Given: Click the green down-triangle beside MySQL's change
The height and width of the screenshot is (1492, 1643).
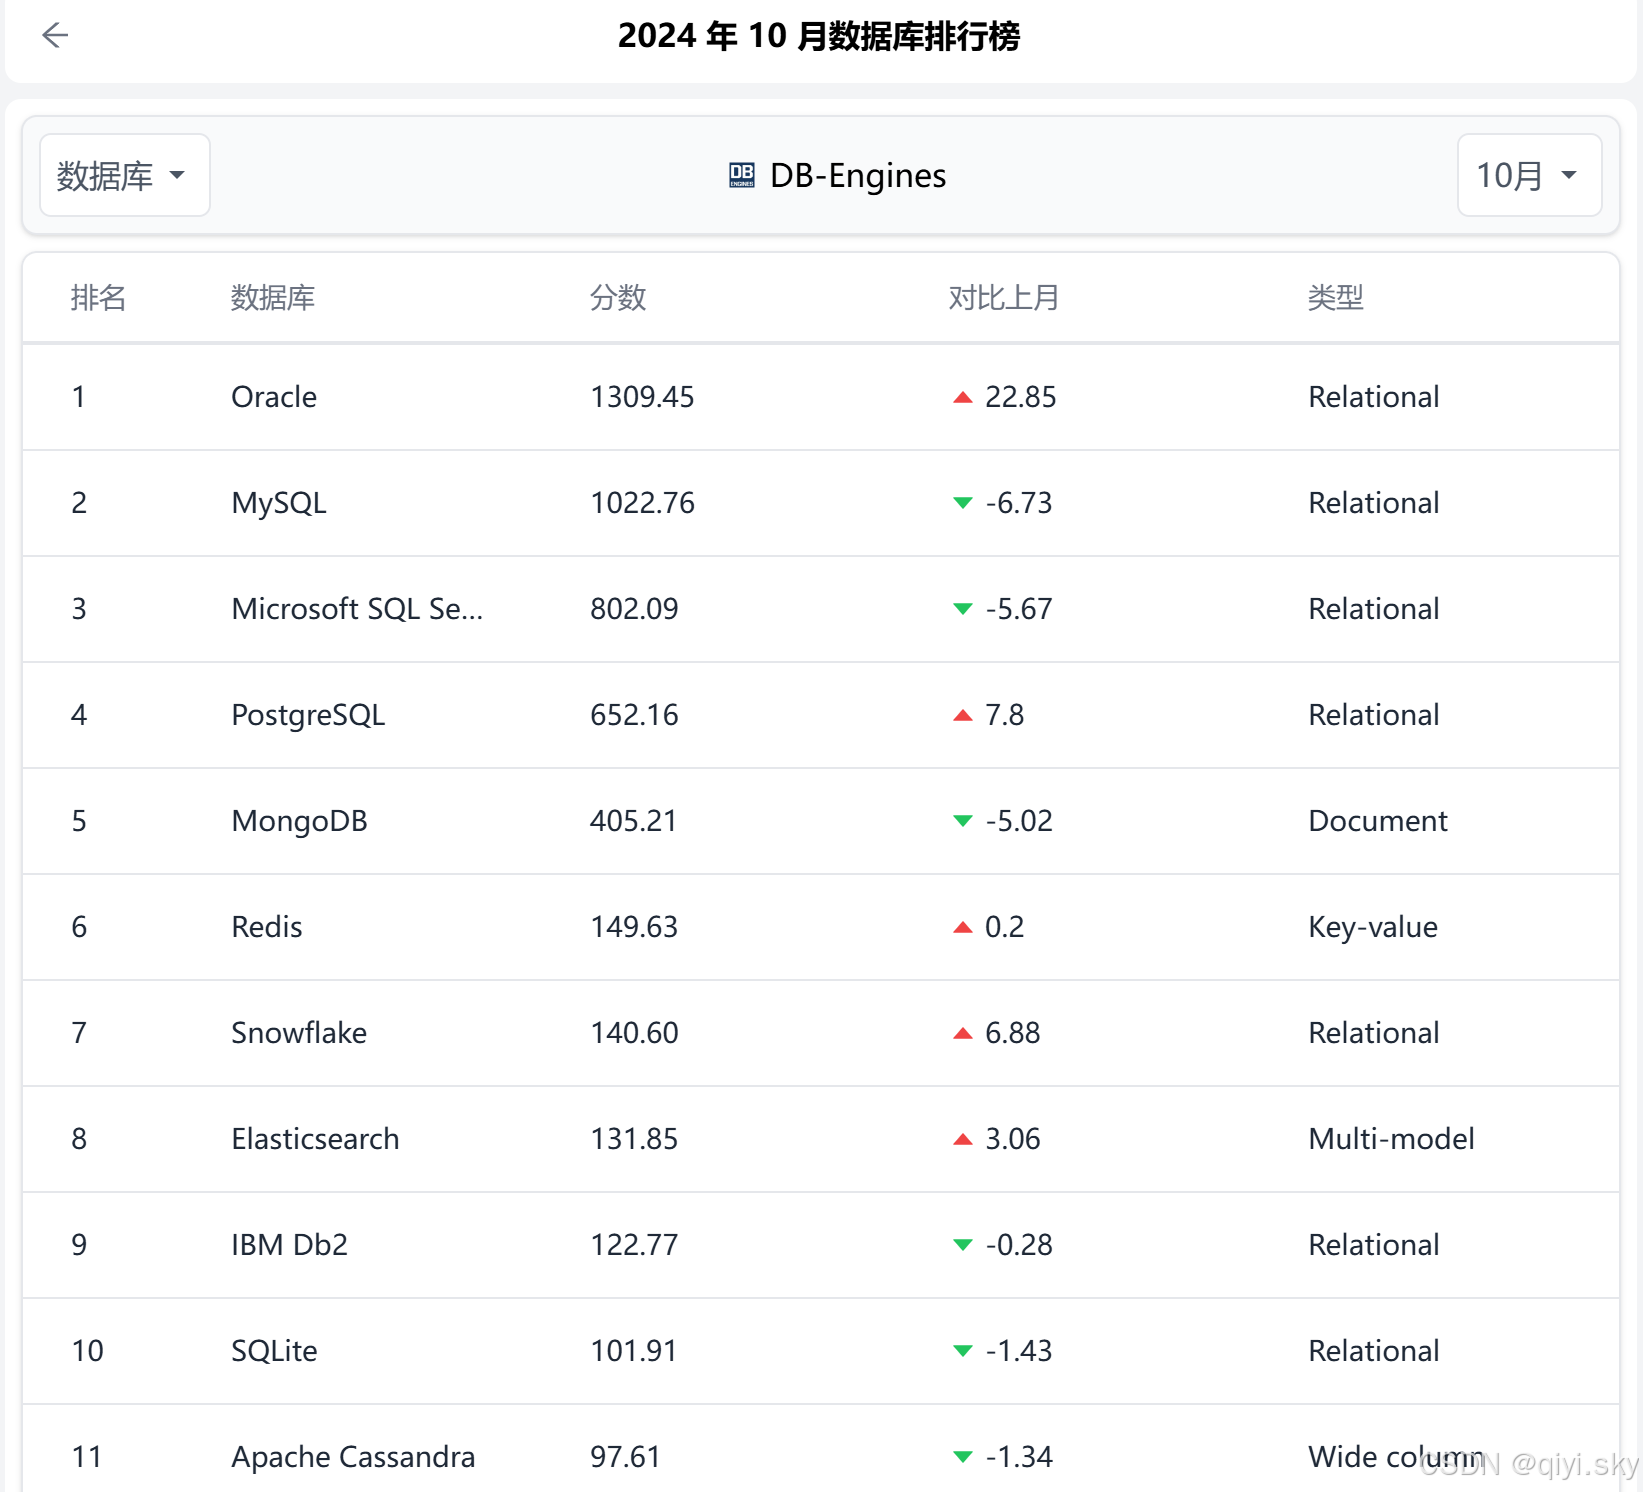Looking at the screenshot, I should [962, 504].
